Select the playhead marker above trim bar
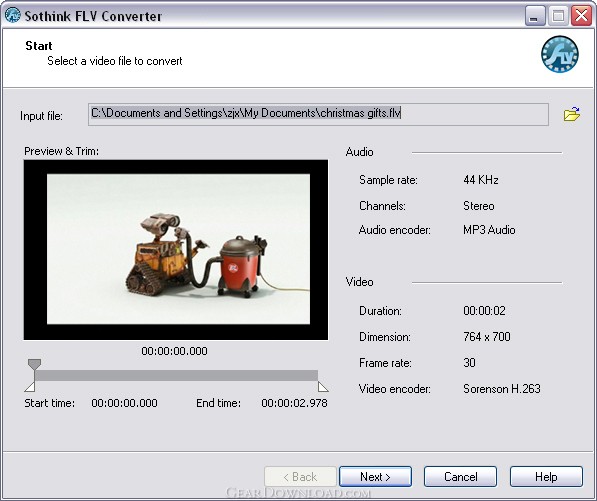Screen dimensions: 597x501 coord(34,364)
